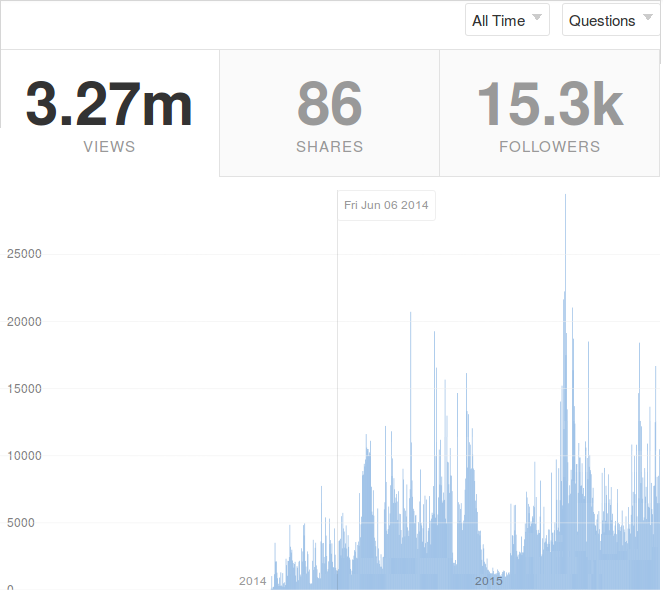
Task: Click the 2014 x-axis label
Action: tap(253, 581)
